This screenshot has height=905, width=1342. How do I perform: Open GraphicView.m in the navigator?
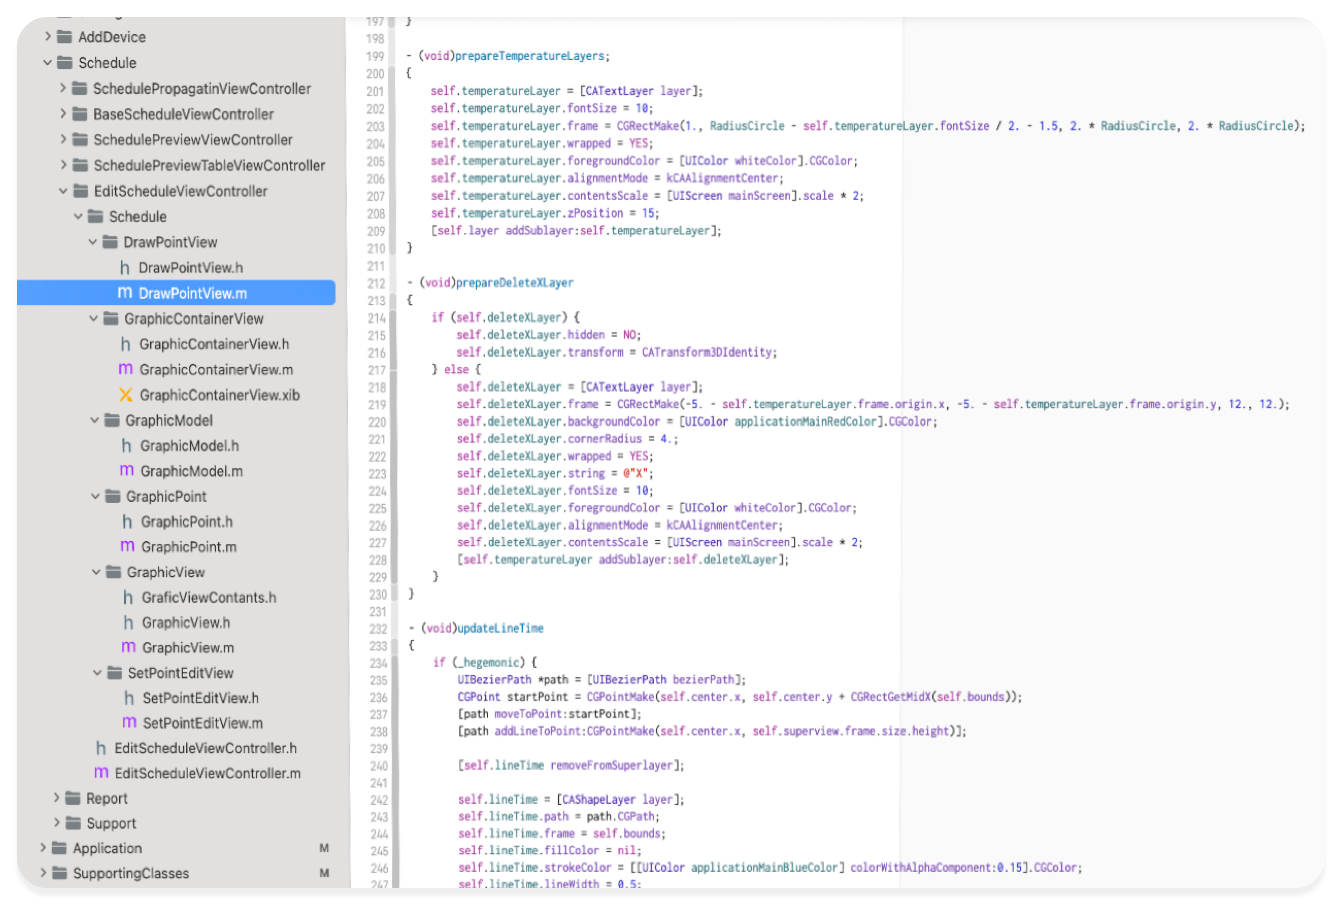pos(188,648)
